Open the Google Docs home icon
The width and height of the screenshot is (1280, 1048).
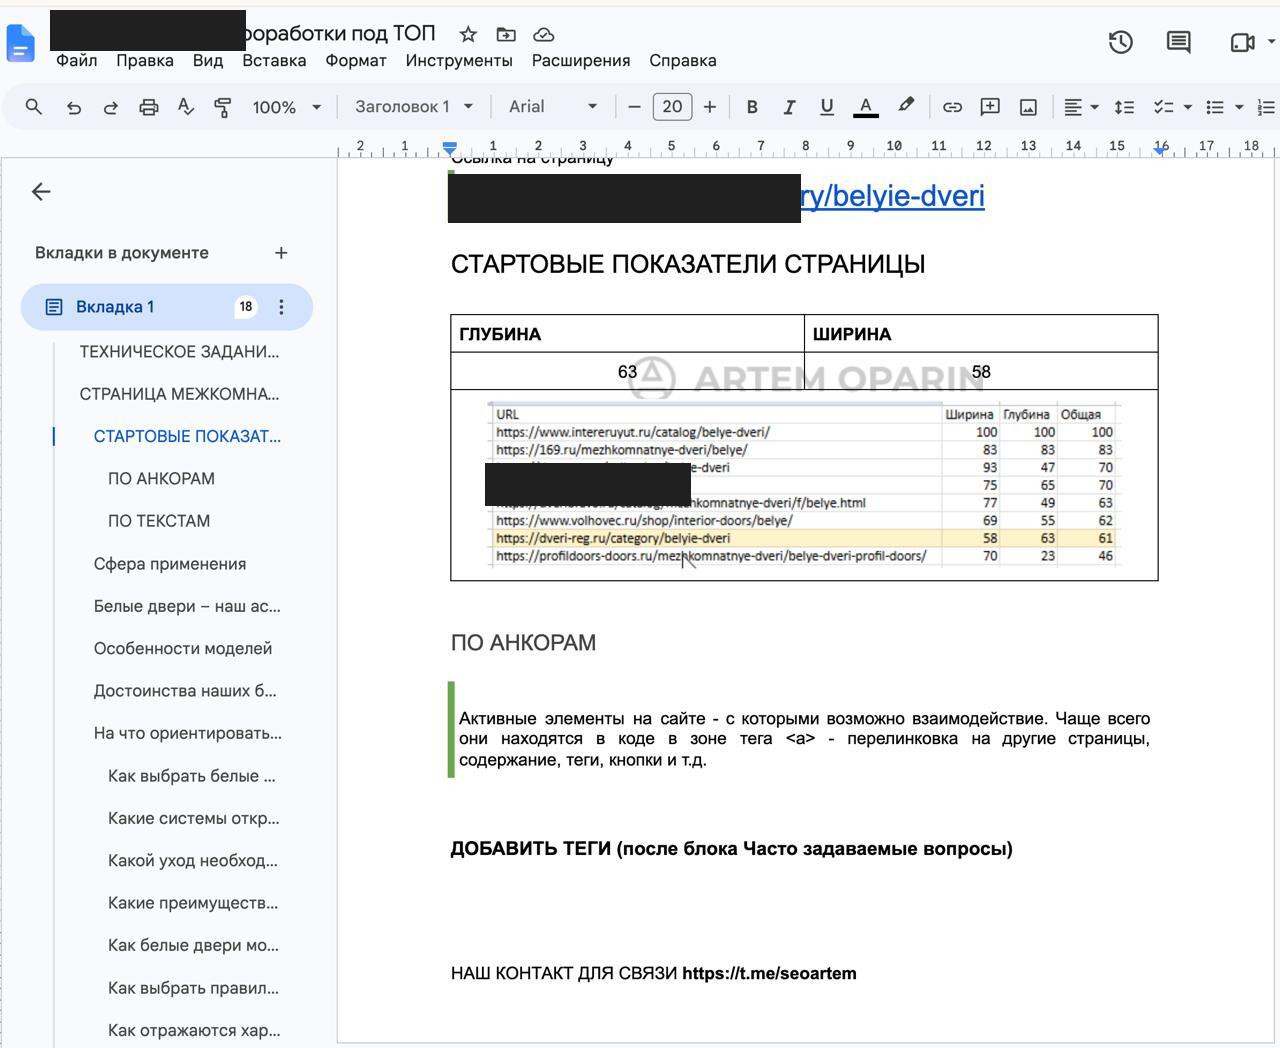pos(20,43)
